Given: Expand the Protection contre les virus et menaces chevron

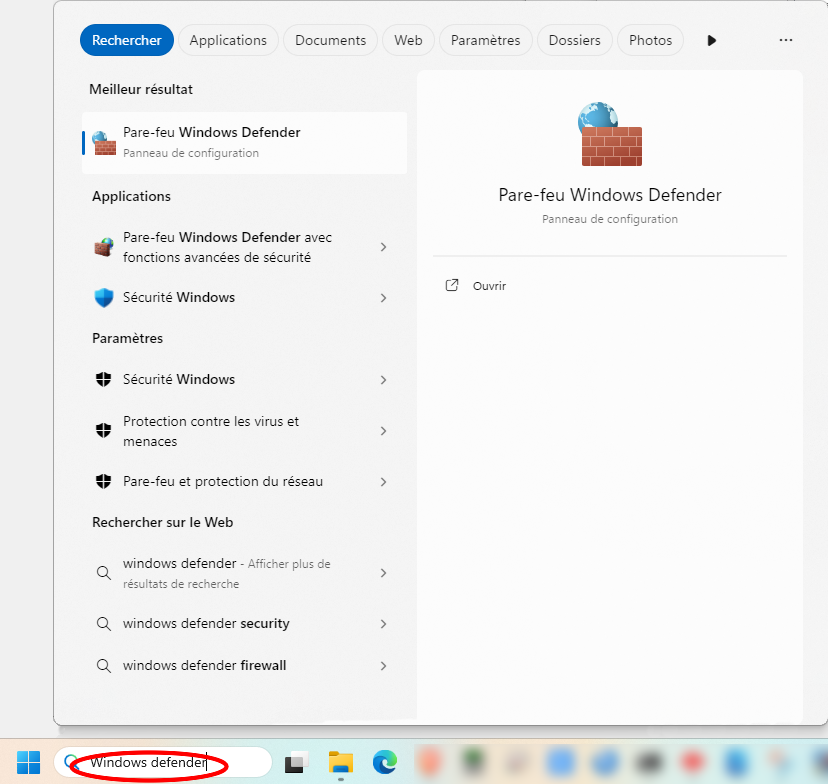Looking at the screenshot, I should pyautogui.click(x=383, y=432).
